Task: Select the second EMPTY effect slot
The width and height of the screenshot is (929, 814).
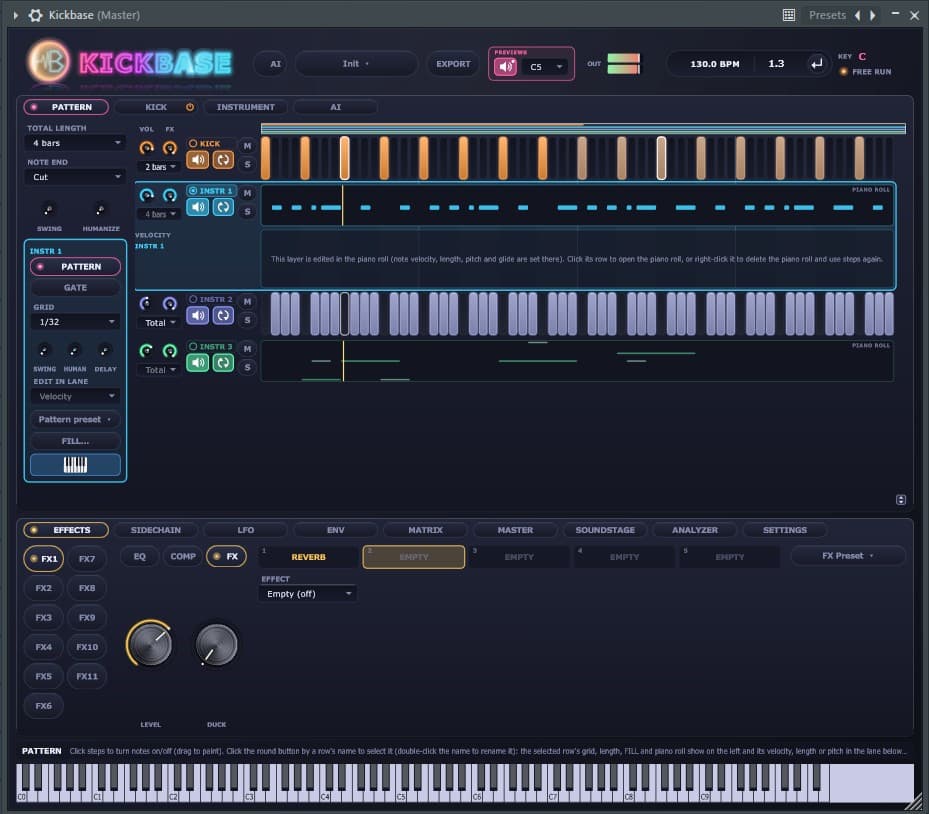Action: [x=414, y=557]
